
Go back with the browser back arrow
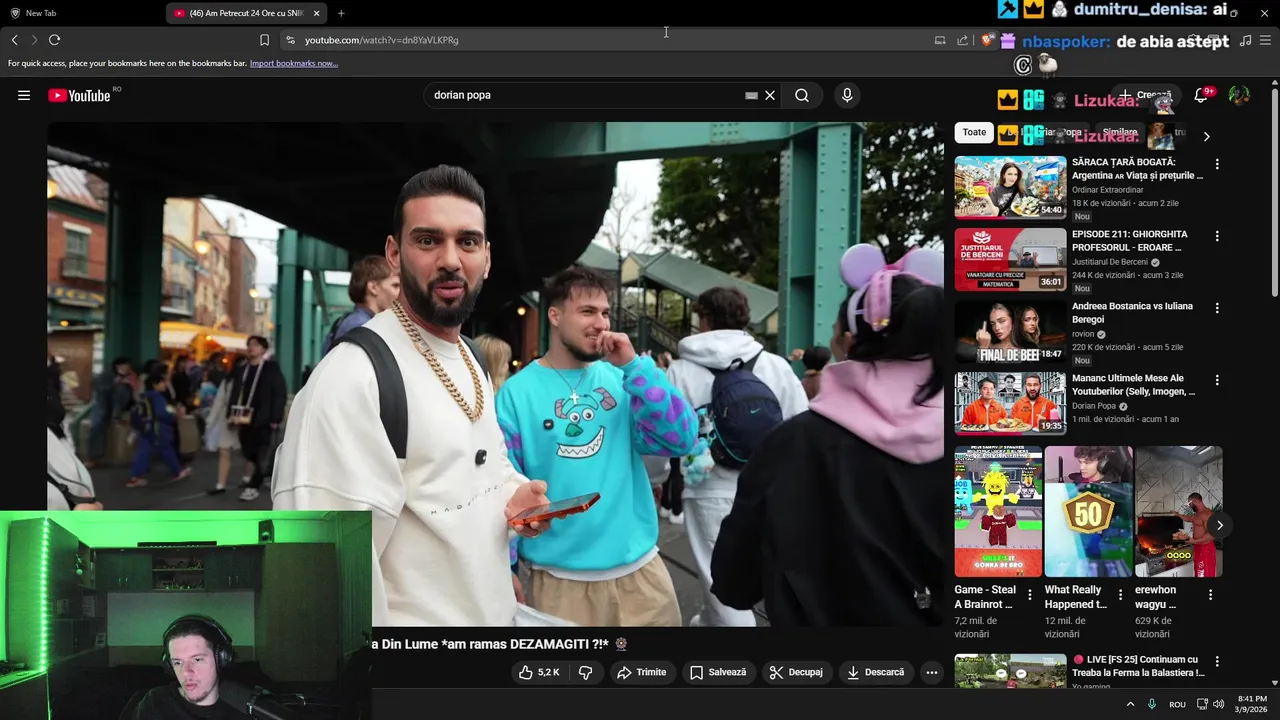click(14, 40)
